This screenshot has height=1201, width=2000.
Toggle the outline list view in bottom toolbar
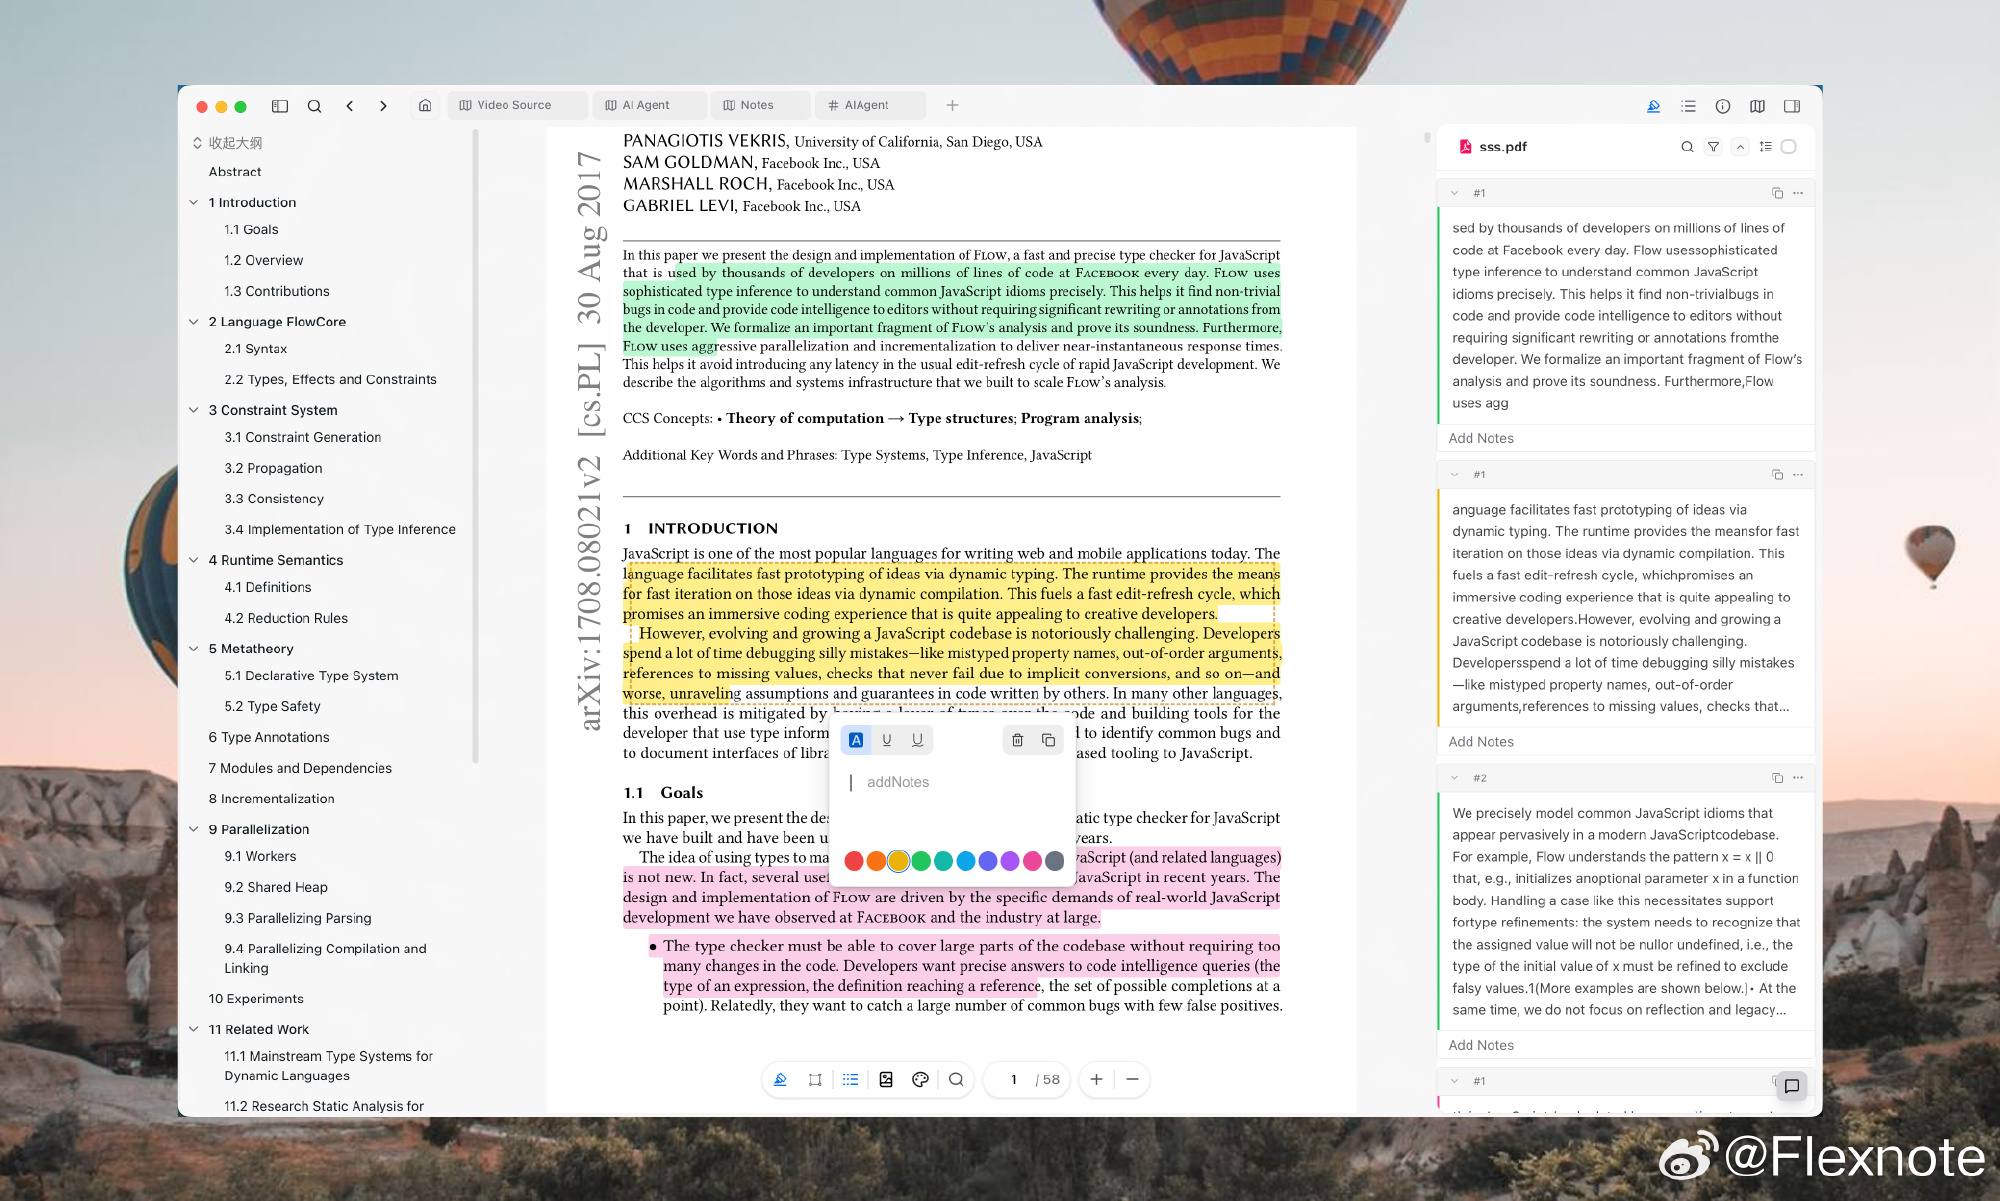coord(850,1080)
